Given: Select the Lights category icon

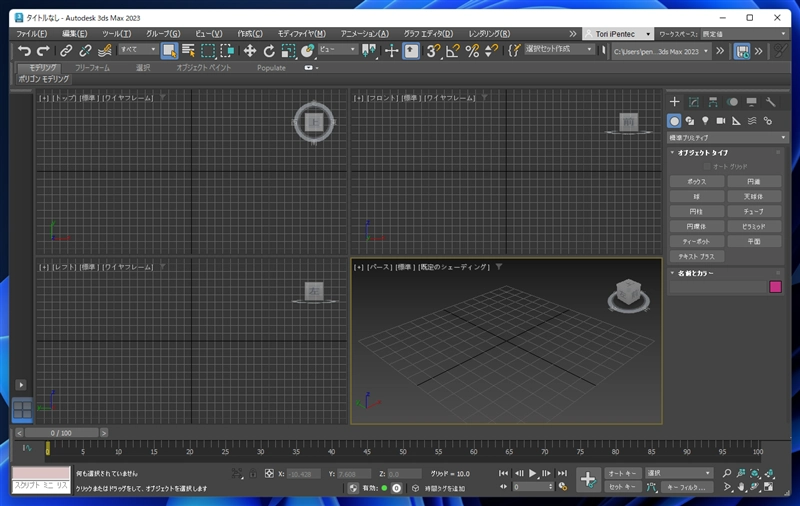Looking at the screenshot, I should [705, 121].
